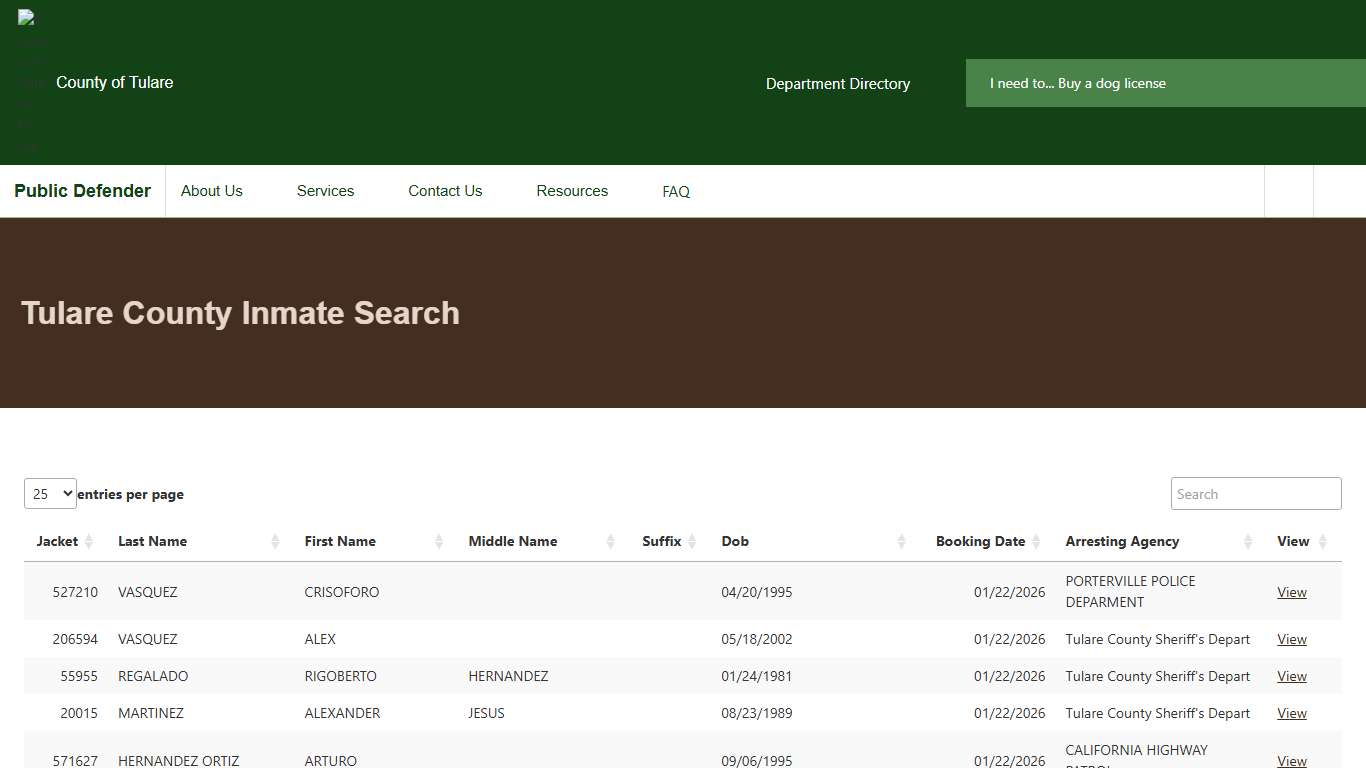Toggle sorting on the Arresting Agency column
The width and height of the screenshot is (1366, 768).
(x=1249, y=541)
